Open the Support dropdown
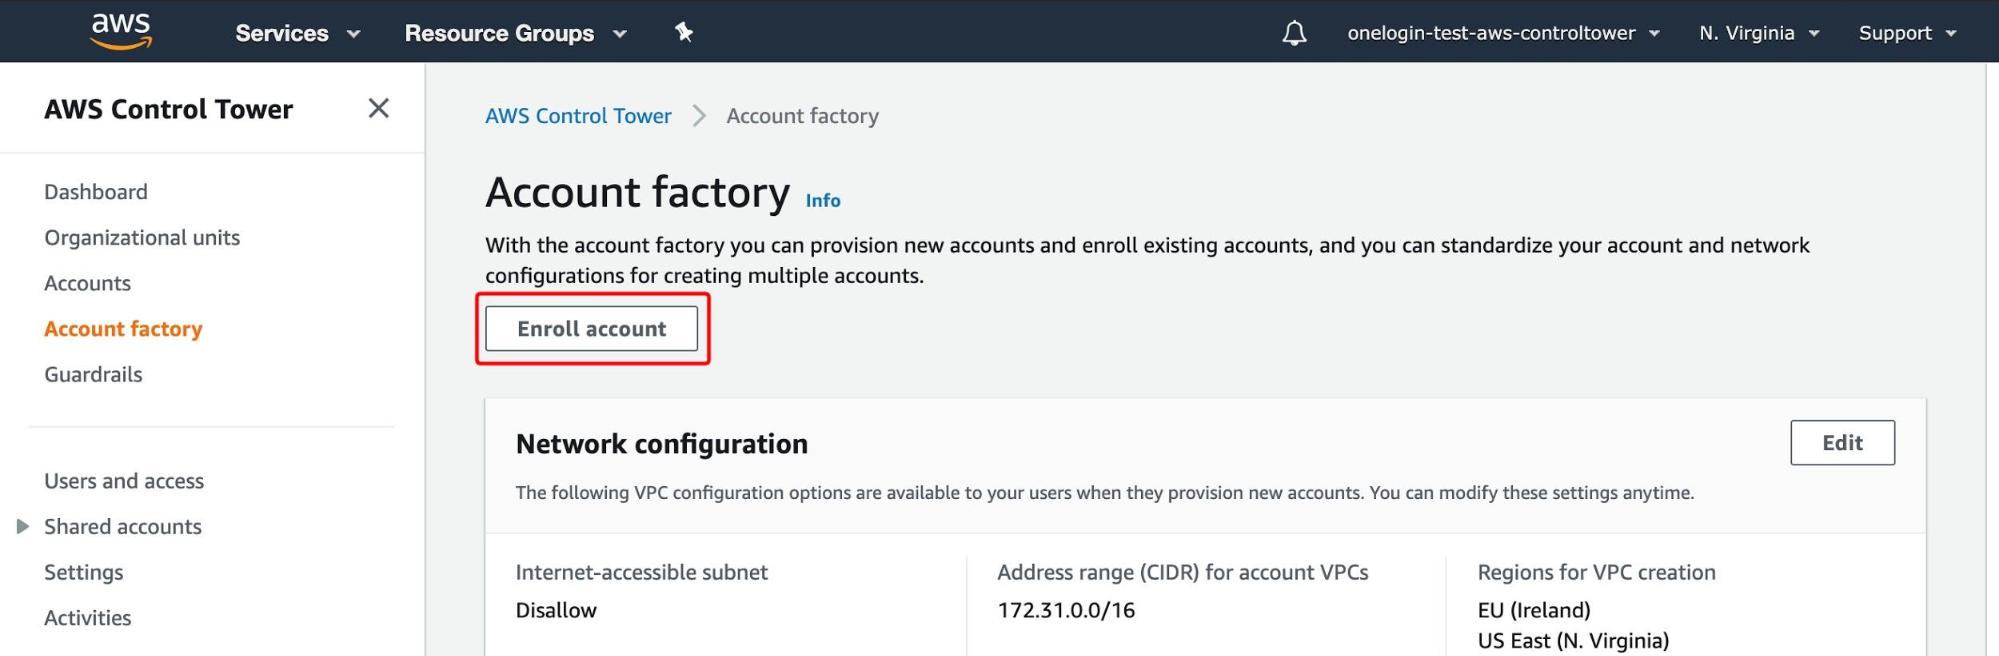1999x656 pixels. click(x=1904, y=32)
